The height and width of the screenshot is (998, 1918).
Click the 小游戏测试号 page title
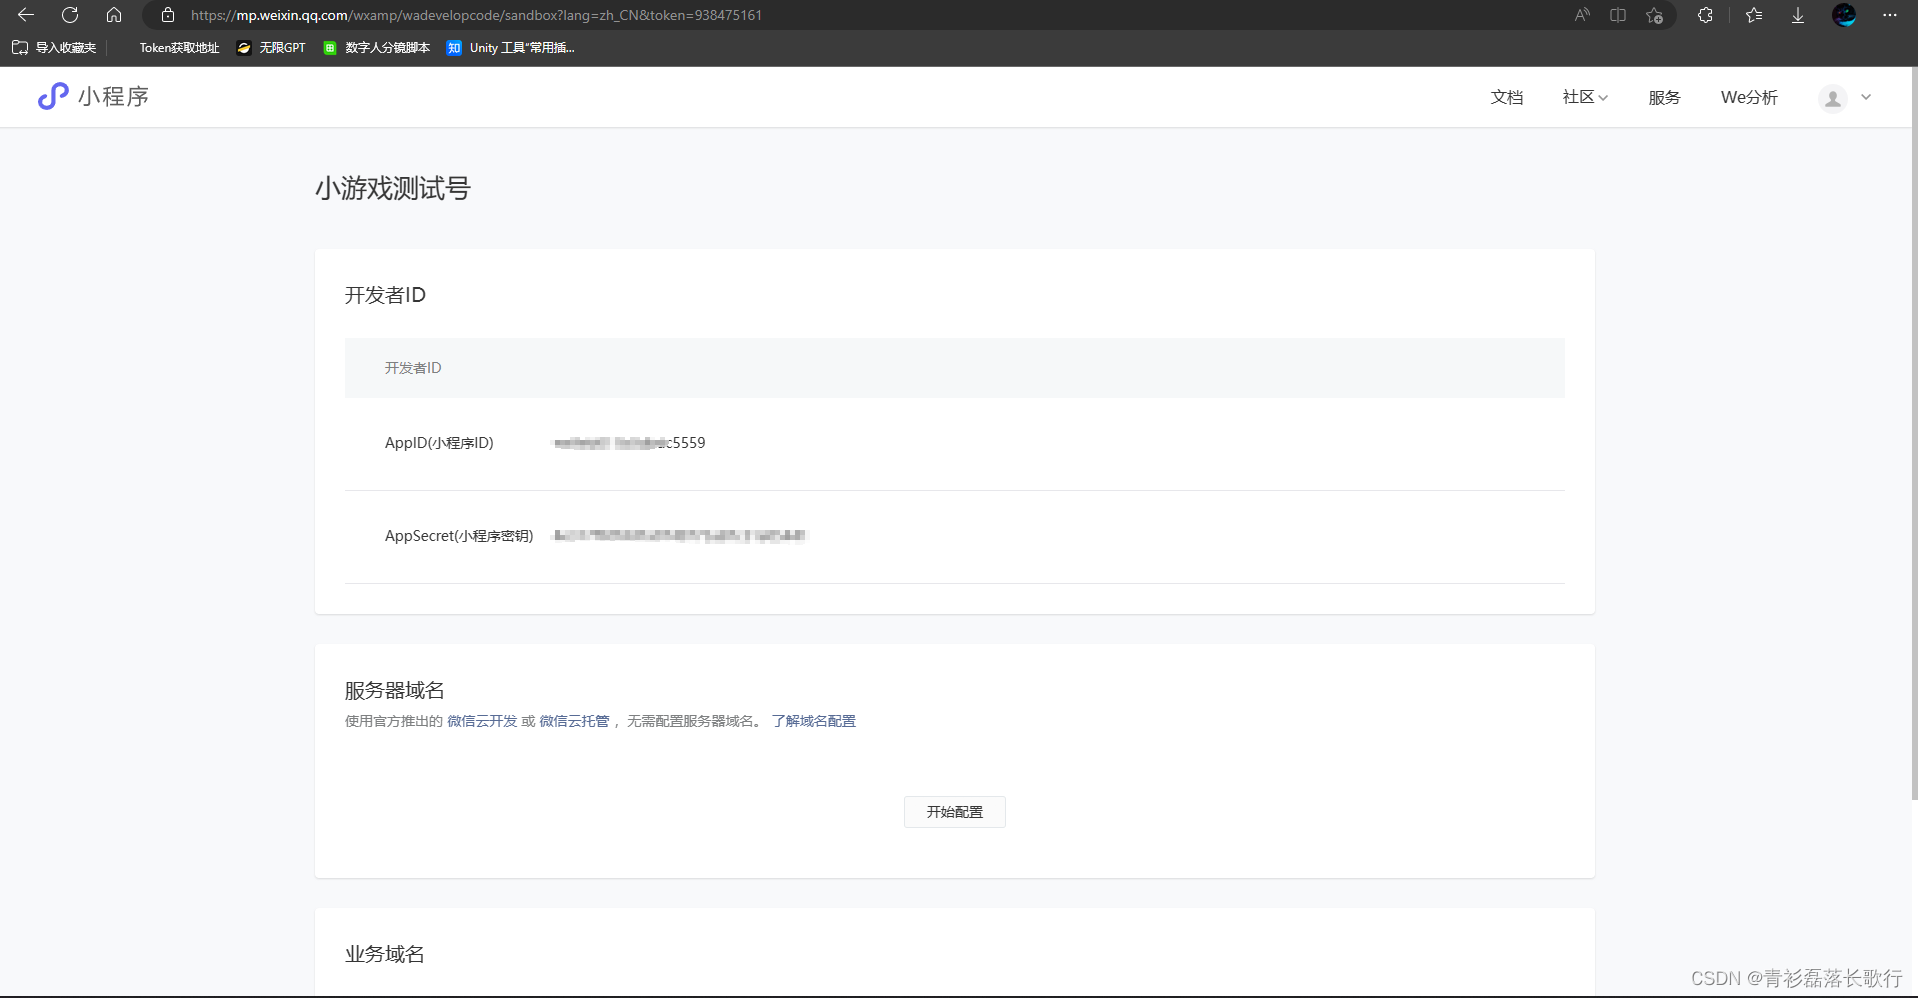(393, 188)
